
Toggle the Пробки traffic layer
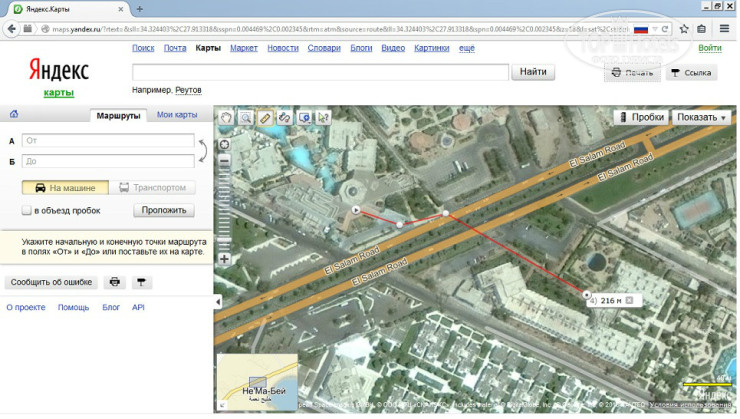click(x=640, y=117)
